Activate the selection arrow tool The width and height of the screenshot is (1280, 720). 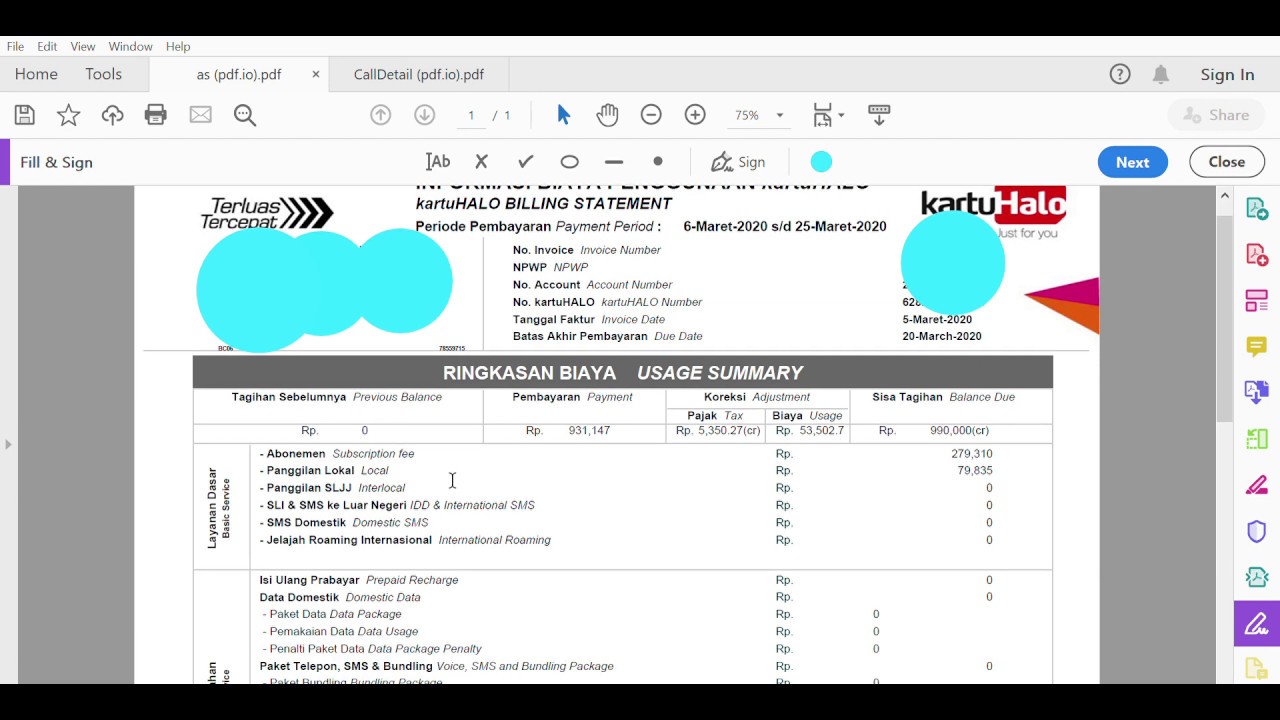pos(563,115)
